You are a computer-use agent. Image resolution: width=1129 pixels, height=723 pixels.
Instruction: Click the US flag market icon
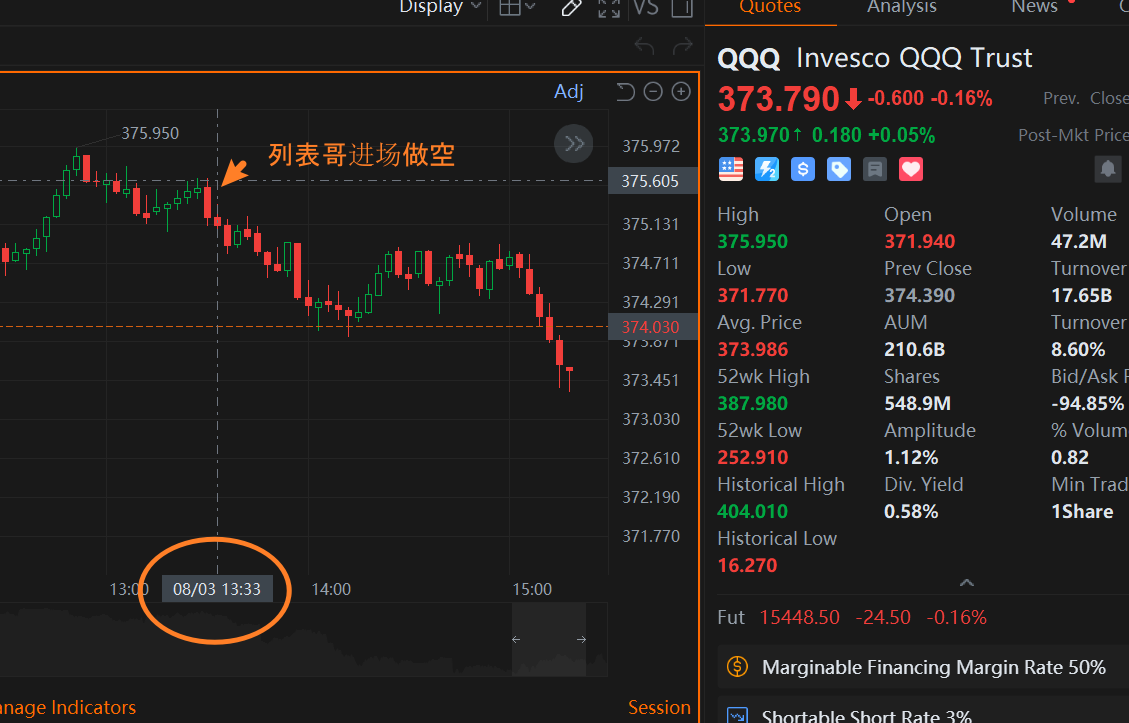tap(731, 169)
